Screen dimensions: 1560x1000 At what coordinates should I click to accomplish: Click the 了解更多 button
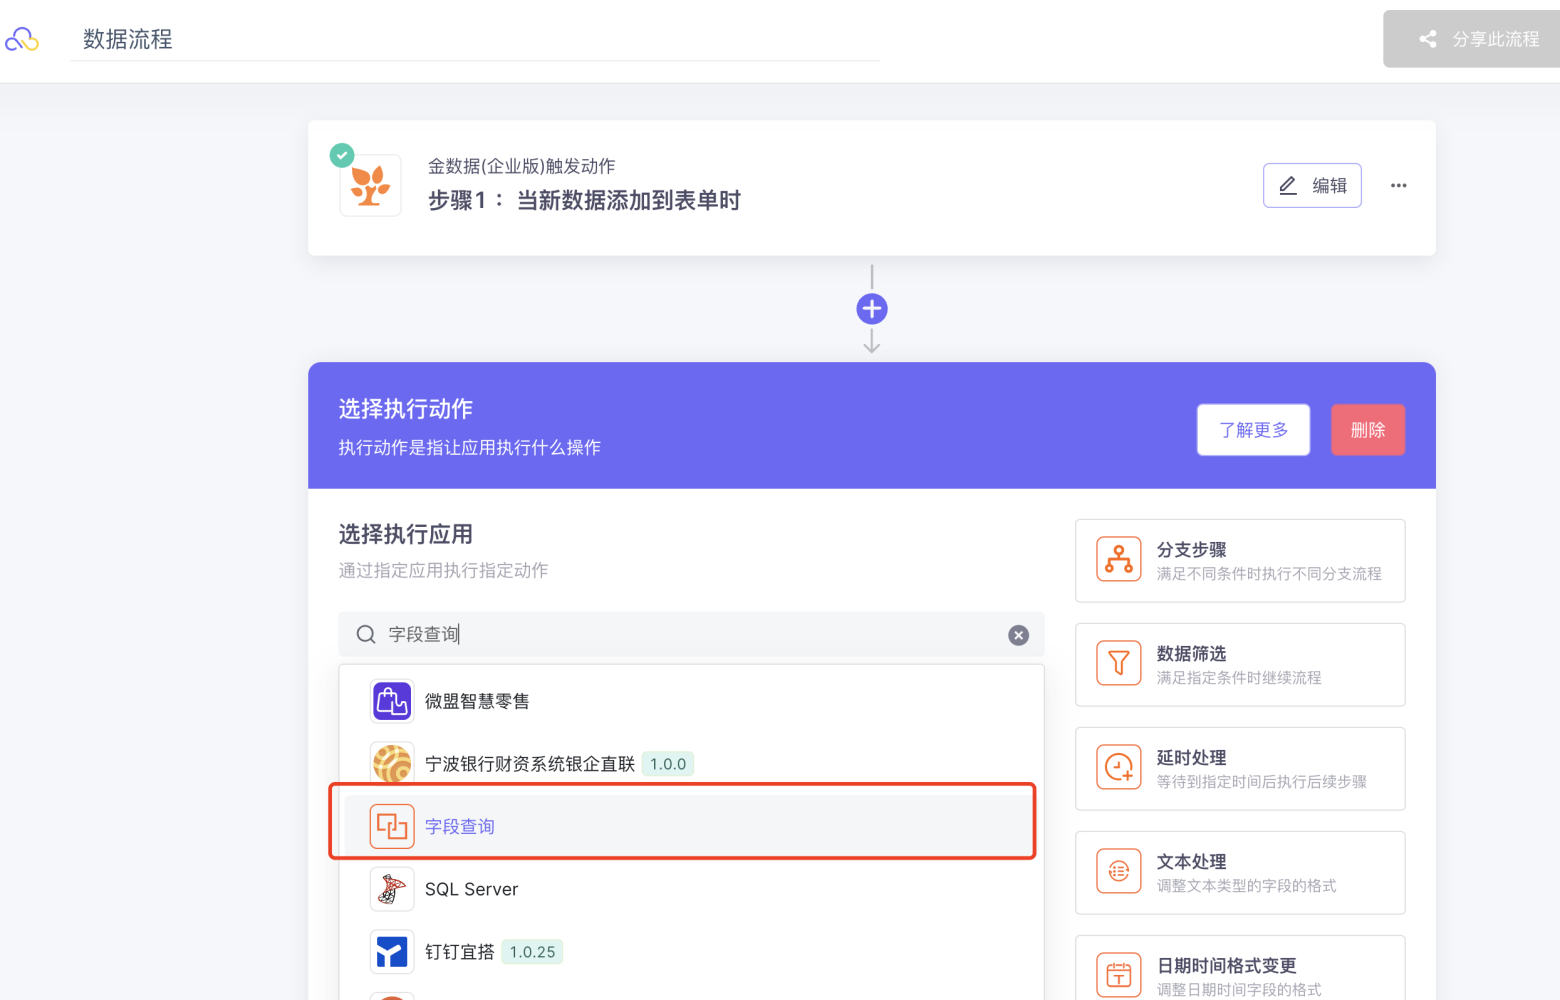(1253, 430)
